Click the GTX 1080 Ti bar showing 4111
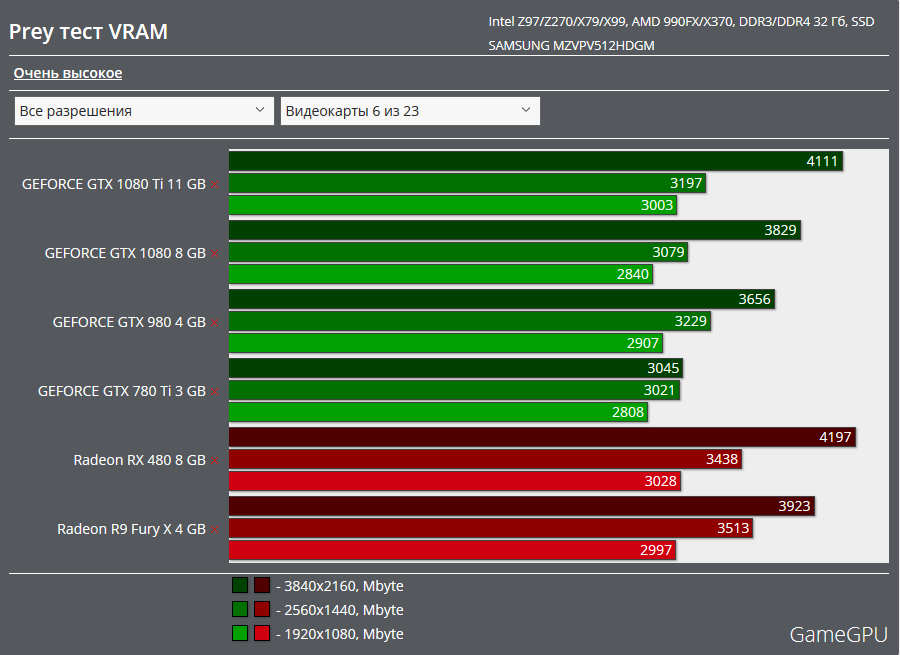900x655 pixels. (x=535, y=161)
